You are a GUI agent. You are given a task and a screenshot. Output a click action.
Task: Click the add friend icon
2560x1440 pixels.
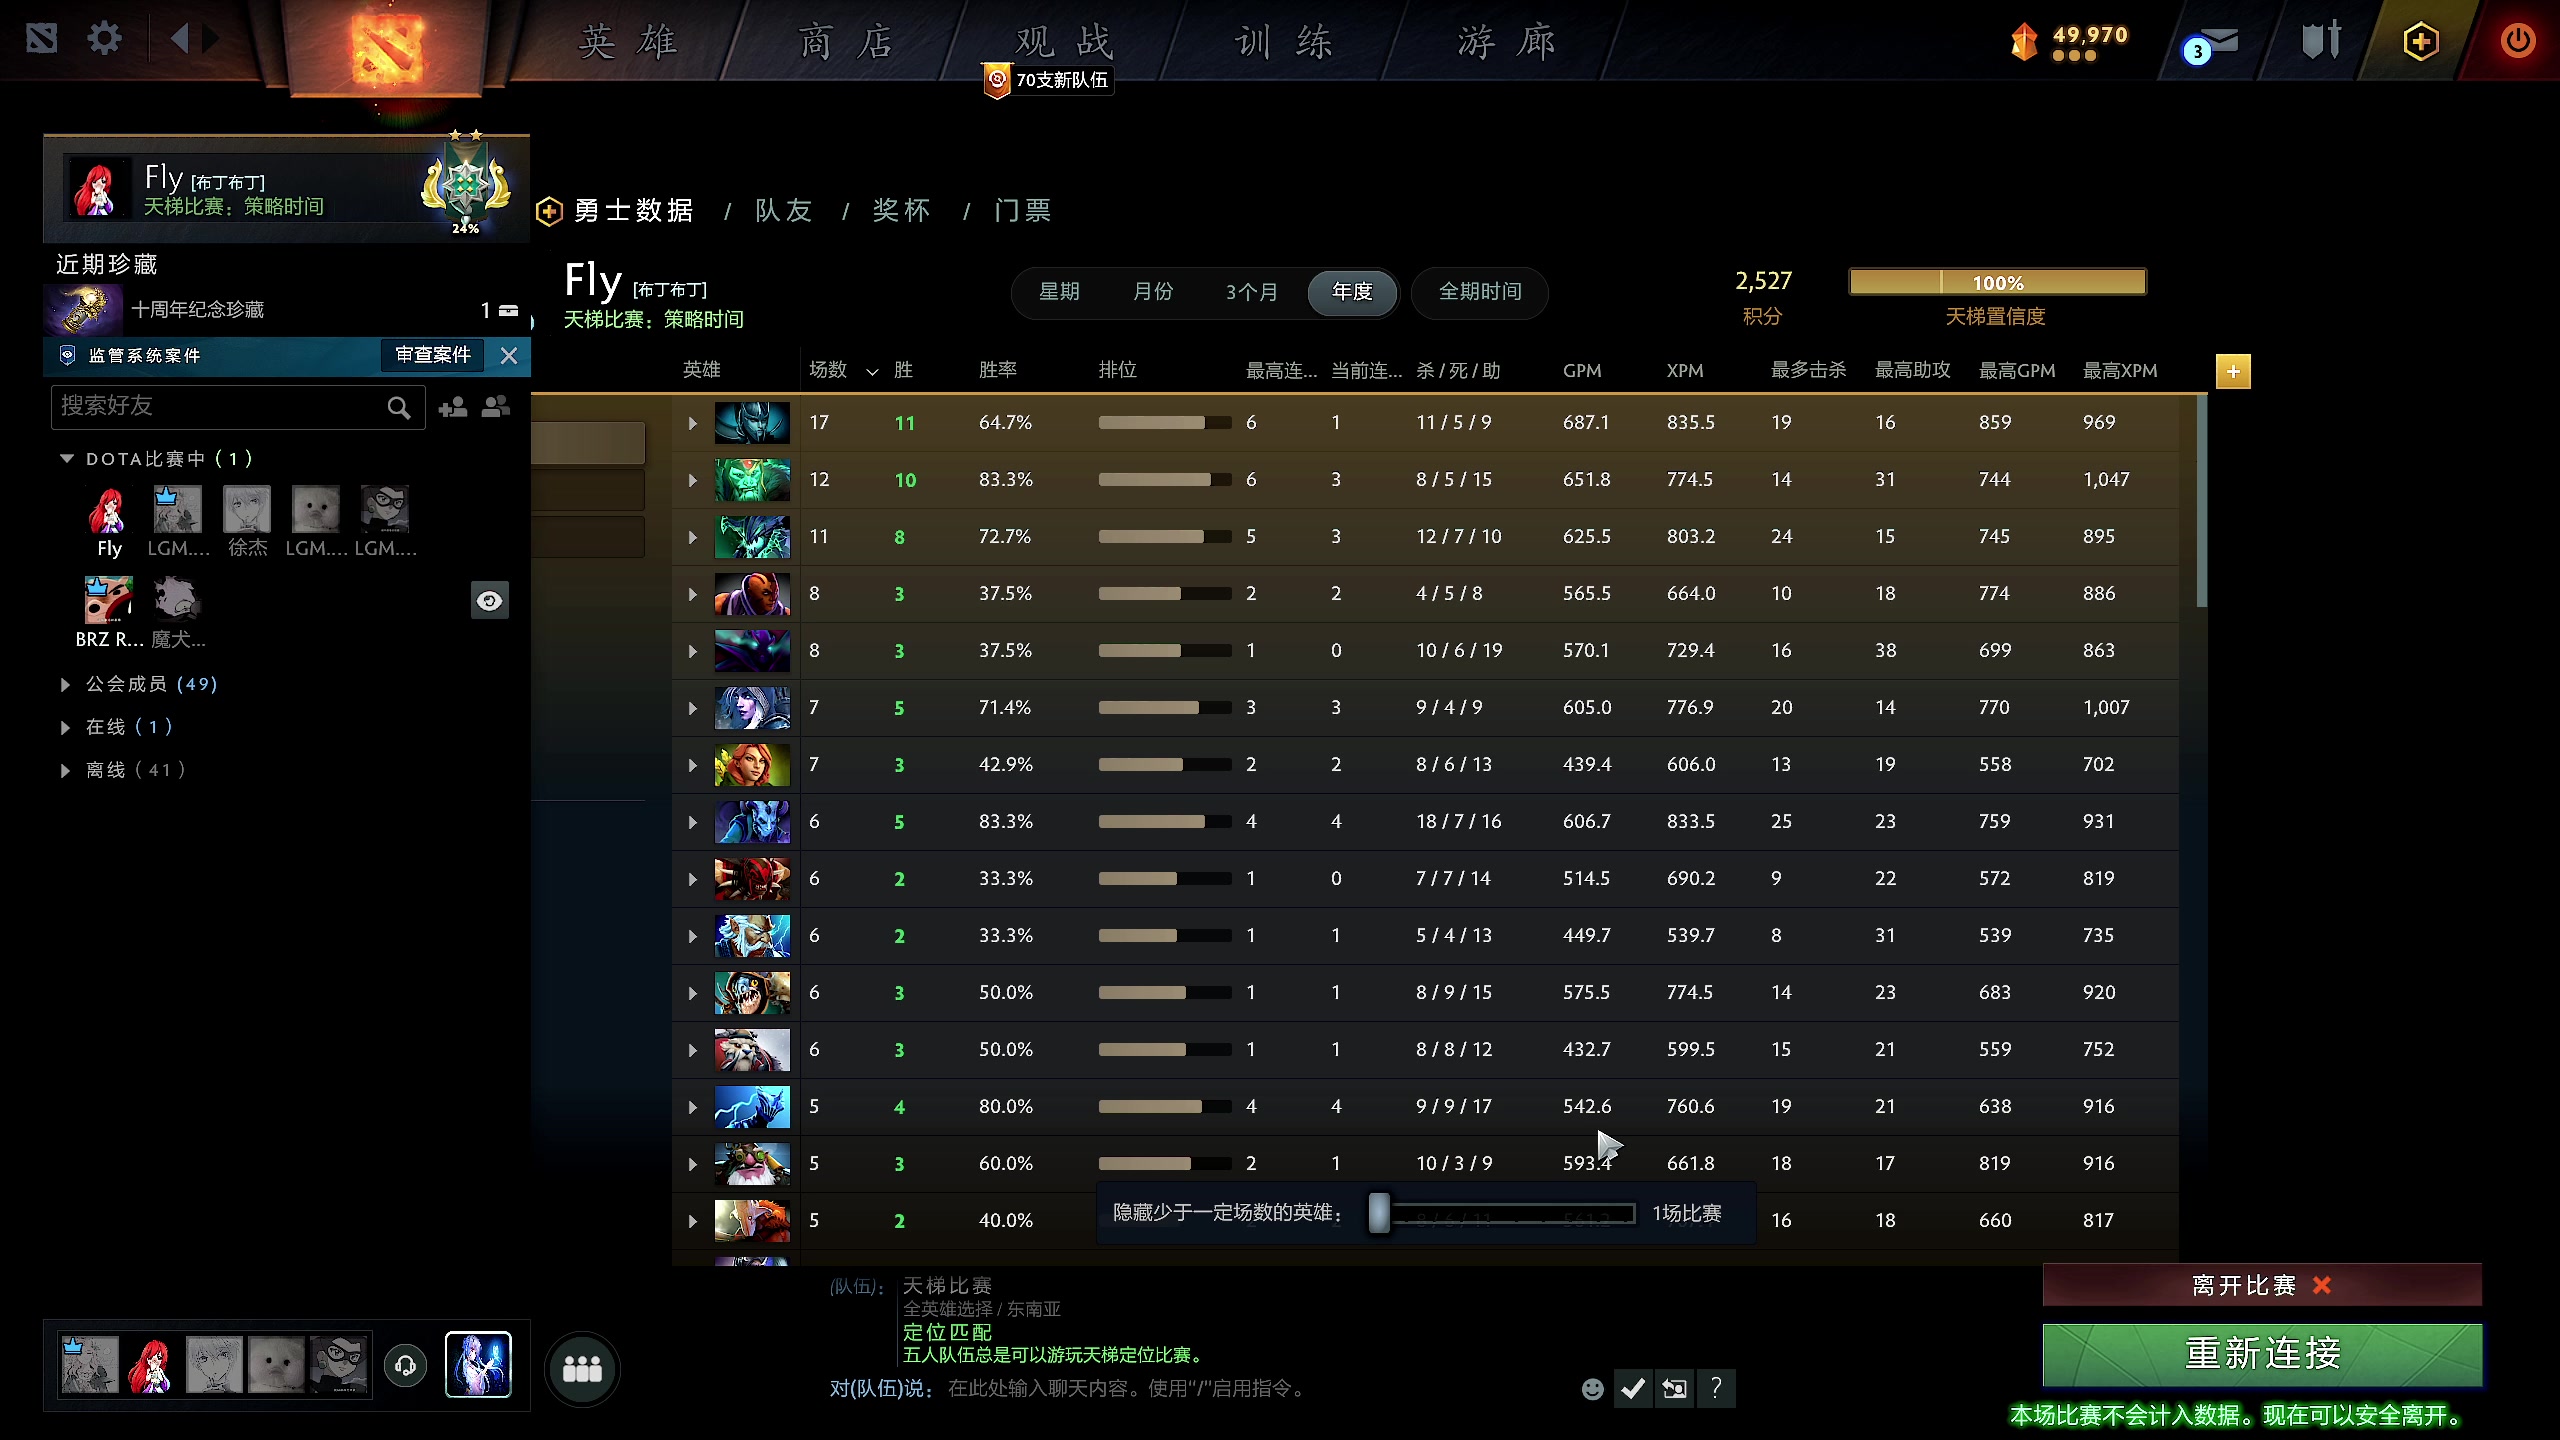point(453,407)
